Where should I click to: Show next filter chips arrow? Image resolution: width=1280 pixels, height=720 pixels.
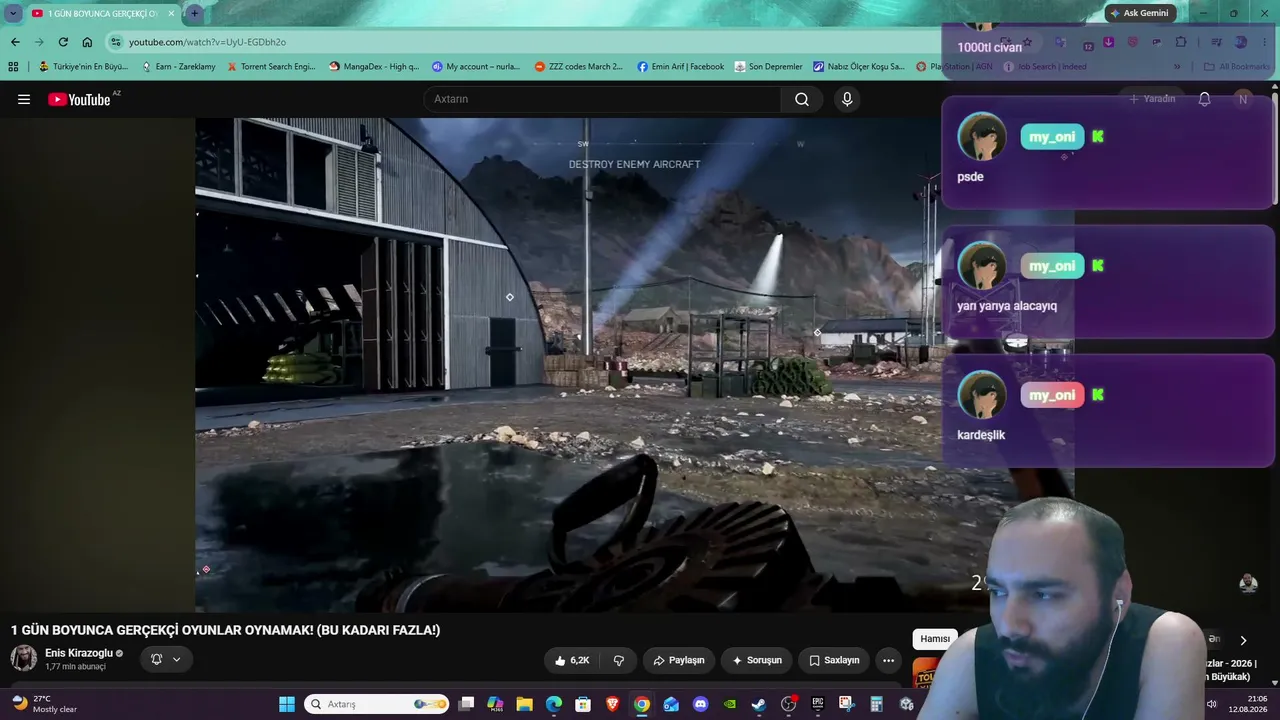(1243, 640)
